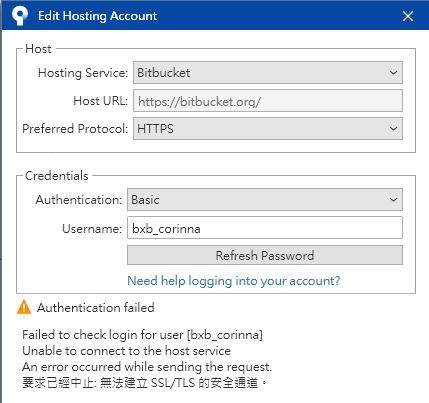Click the Hosting Service label
429x403 pixels.
[x=83, y=73]
